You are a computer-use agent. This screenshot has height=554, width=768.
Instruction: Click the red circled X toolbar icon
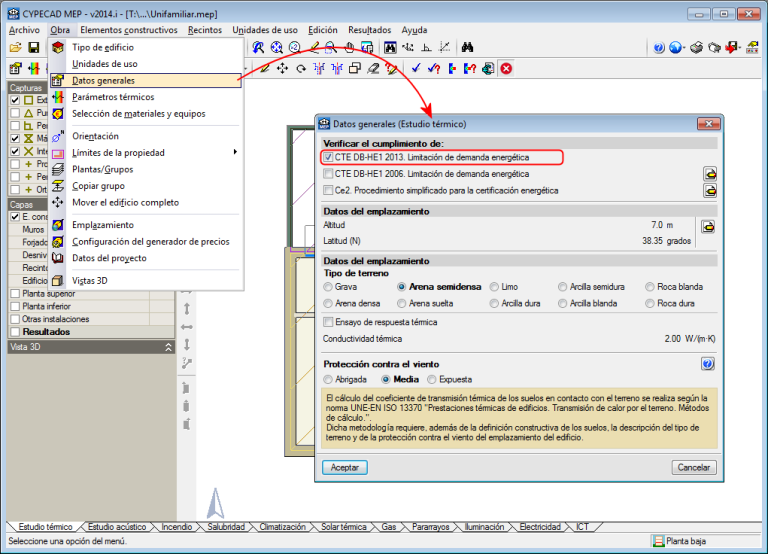(x=506, y=68)
